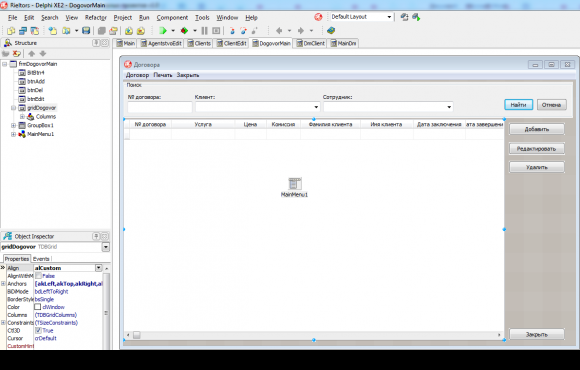Expand the GroupBox1 tree node

(x=14, y=125)
